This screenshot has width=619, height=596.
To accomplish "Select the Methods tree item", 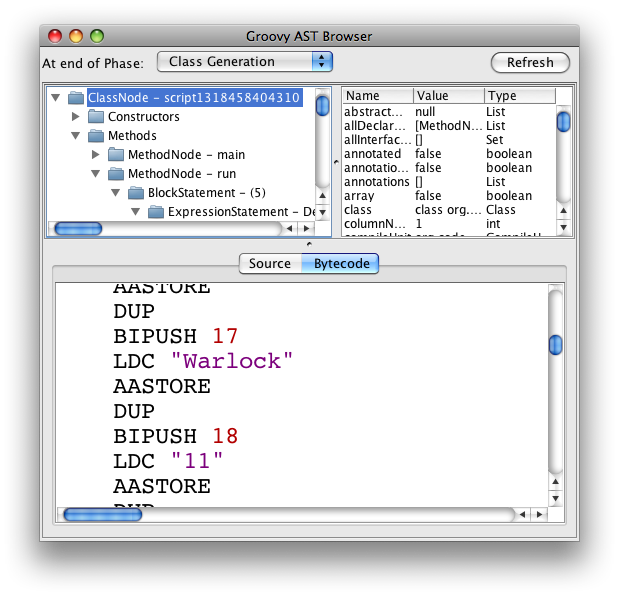I will pyautogui.click(x=132, y=135).
